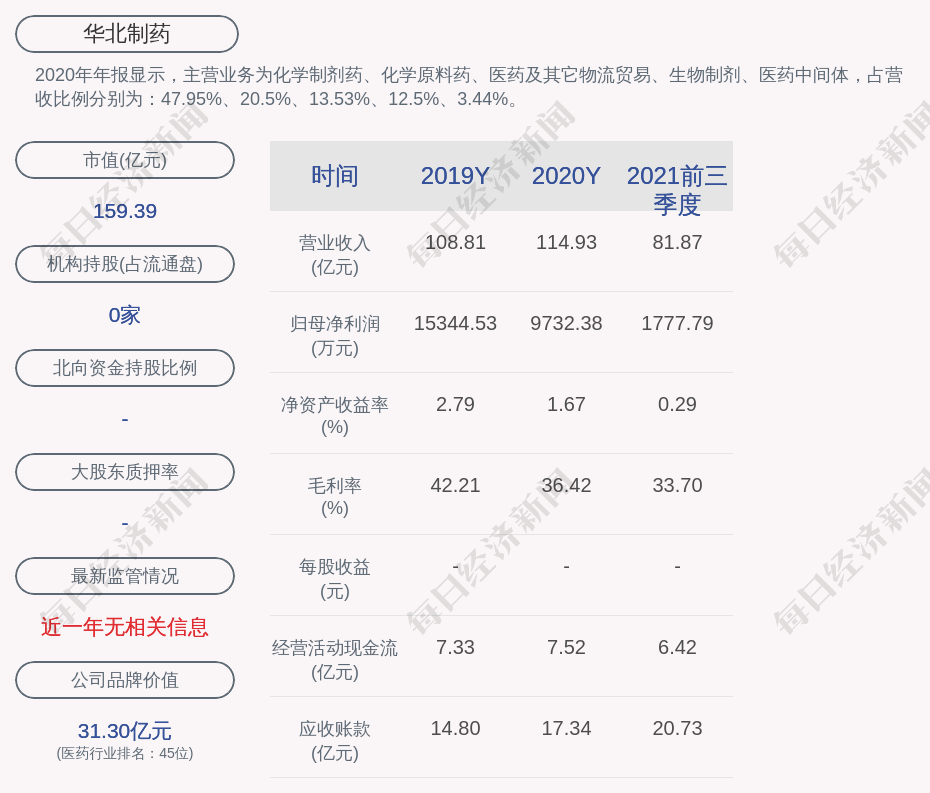Select the 大股东质押率 pill label

click(125, 472)
